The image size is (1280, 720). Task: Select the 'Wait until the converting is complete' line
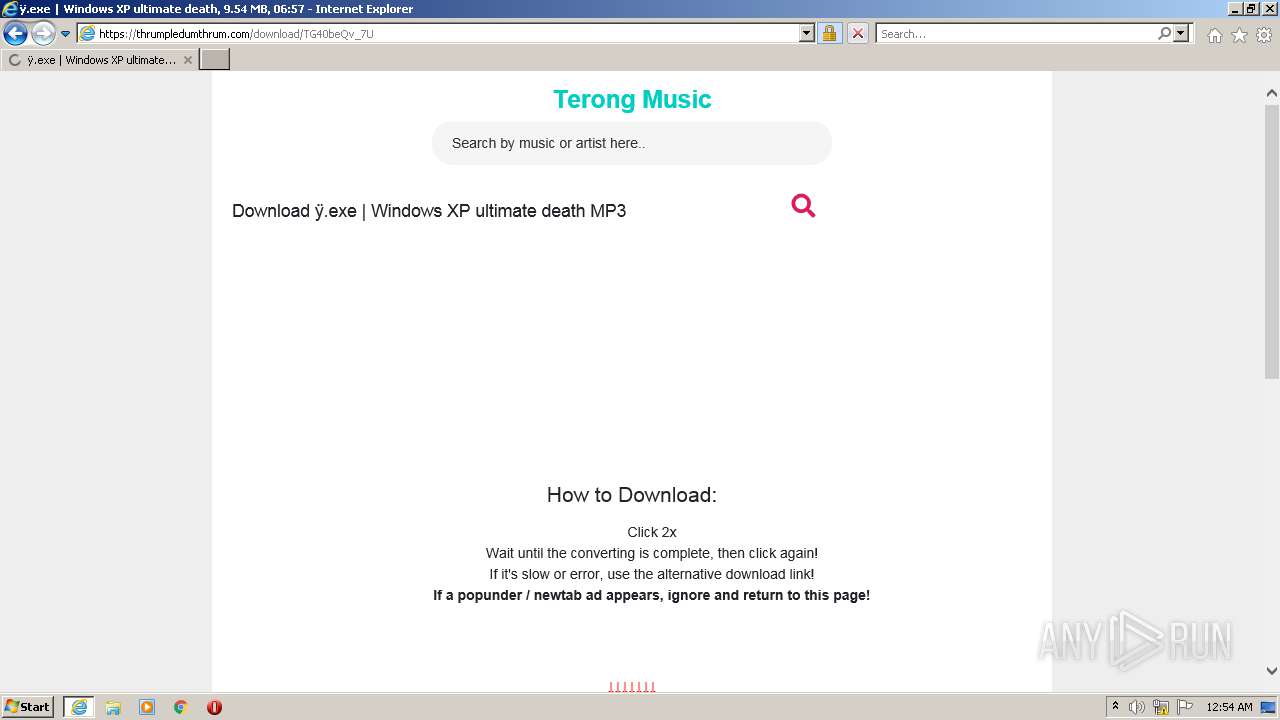(652, 553)
